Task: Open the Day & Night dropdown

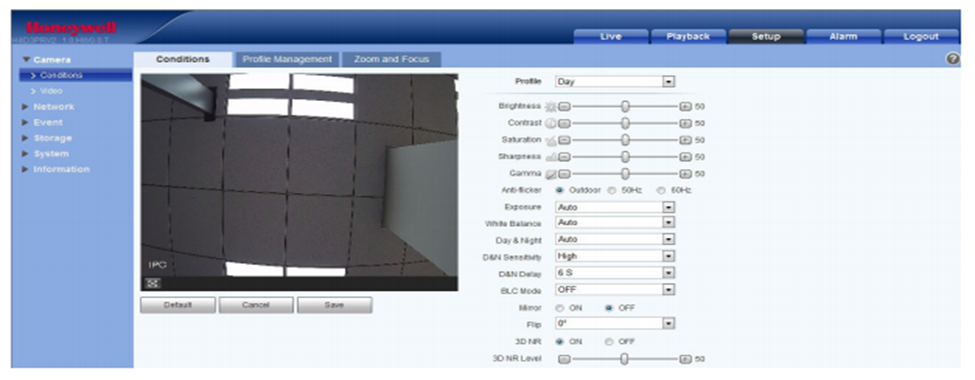Action: pos(614,239)
